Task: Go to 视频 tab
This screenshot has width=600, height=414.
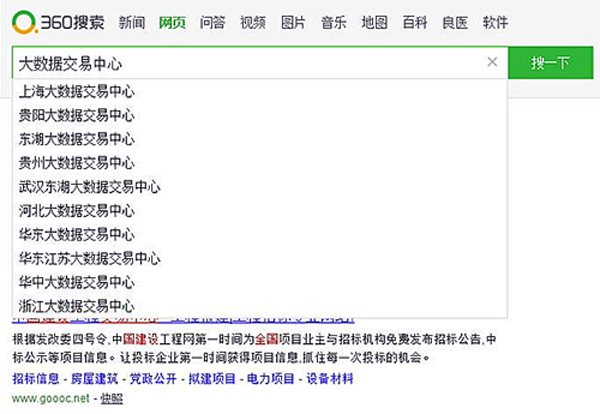Action: click(x=253, y=23)
